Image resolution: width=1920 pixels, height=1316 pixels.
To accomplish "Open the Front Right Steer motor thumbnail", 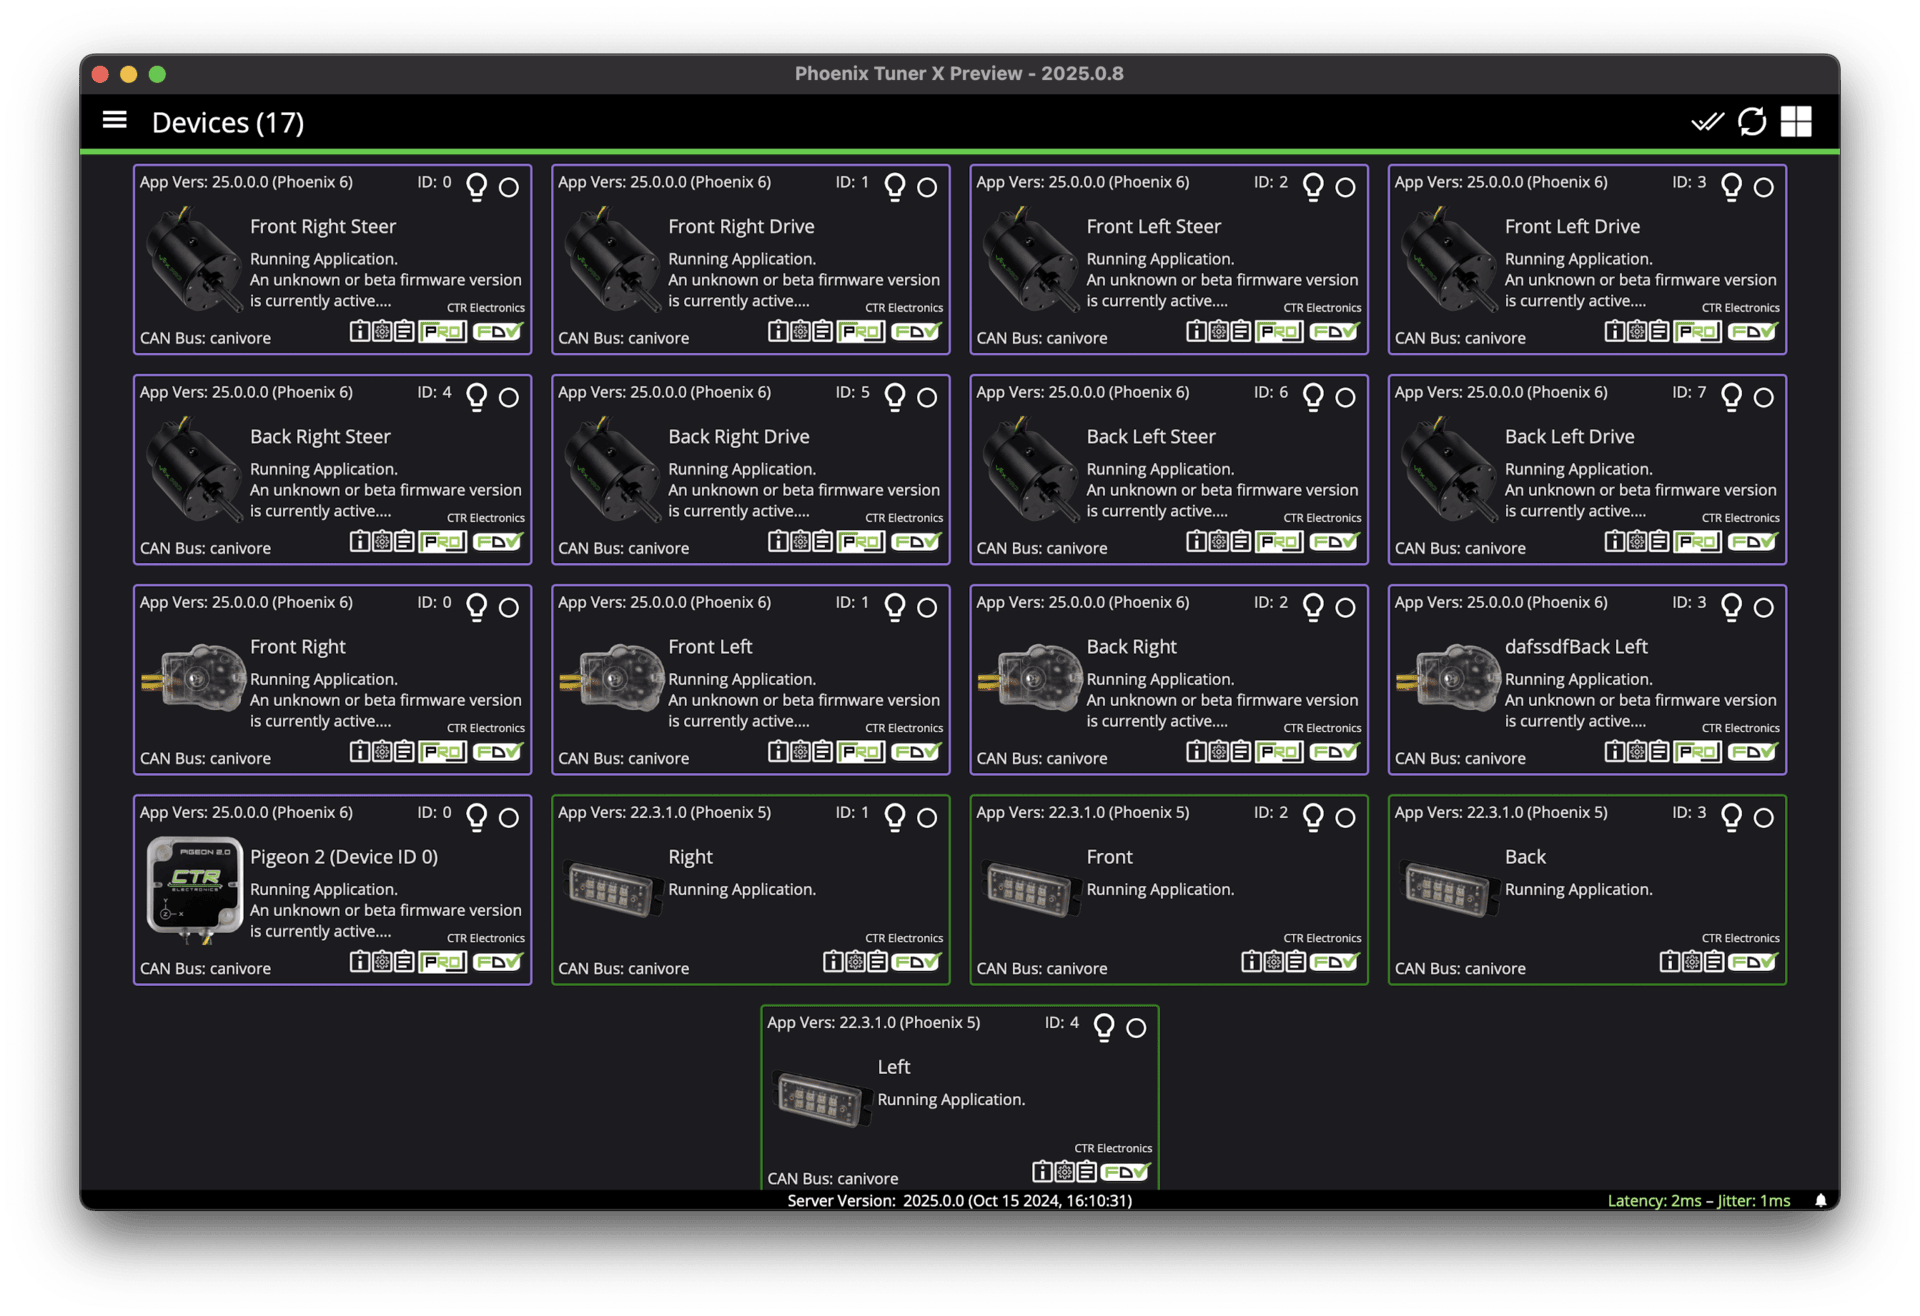I will (x=194, y=260).
